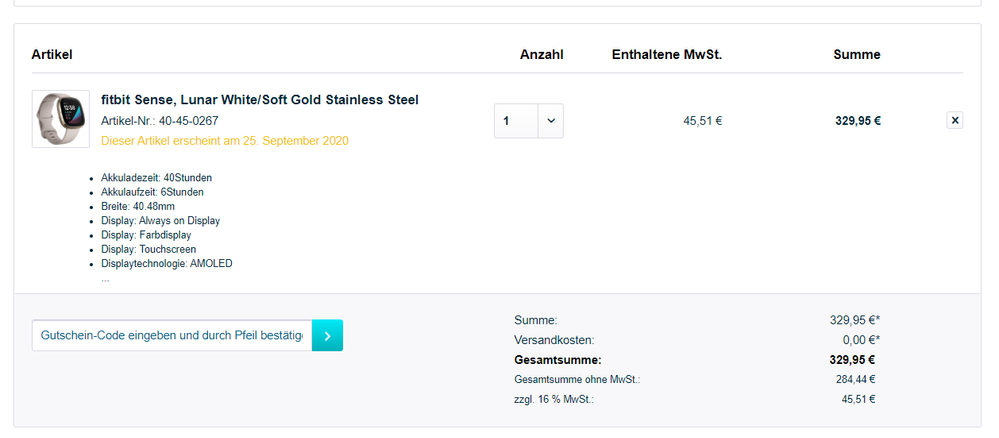The width and height of the screenshot is (999, 438).
Task: Click 'Gesamtsumme ohne MwSt.' value 284,44 €
Action: (856, 379)
